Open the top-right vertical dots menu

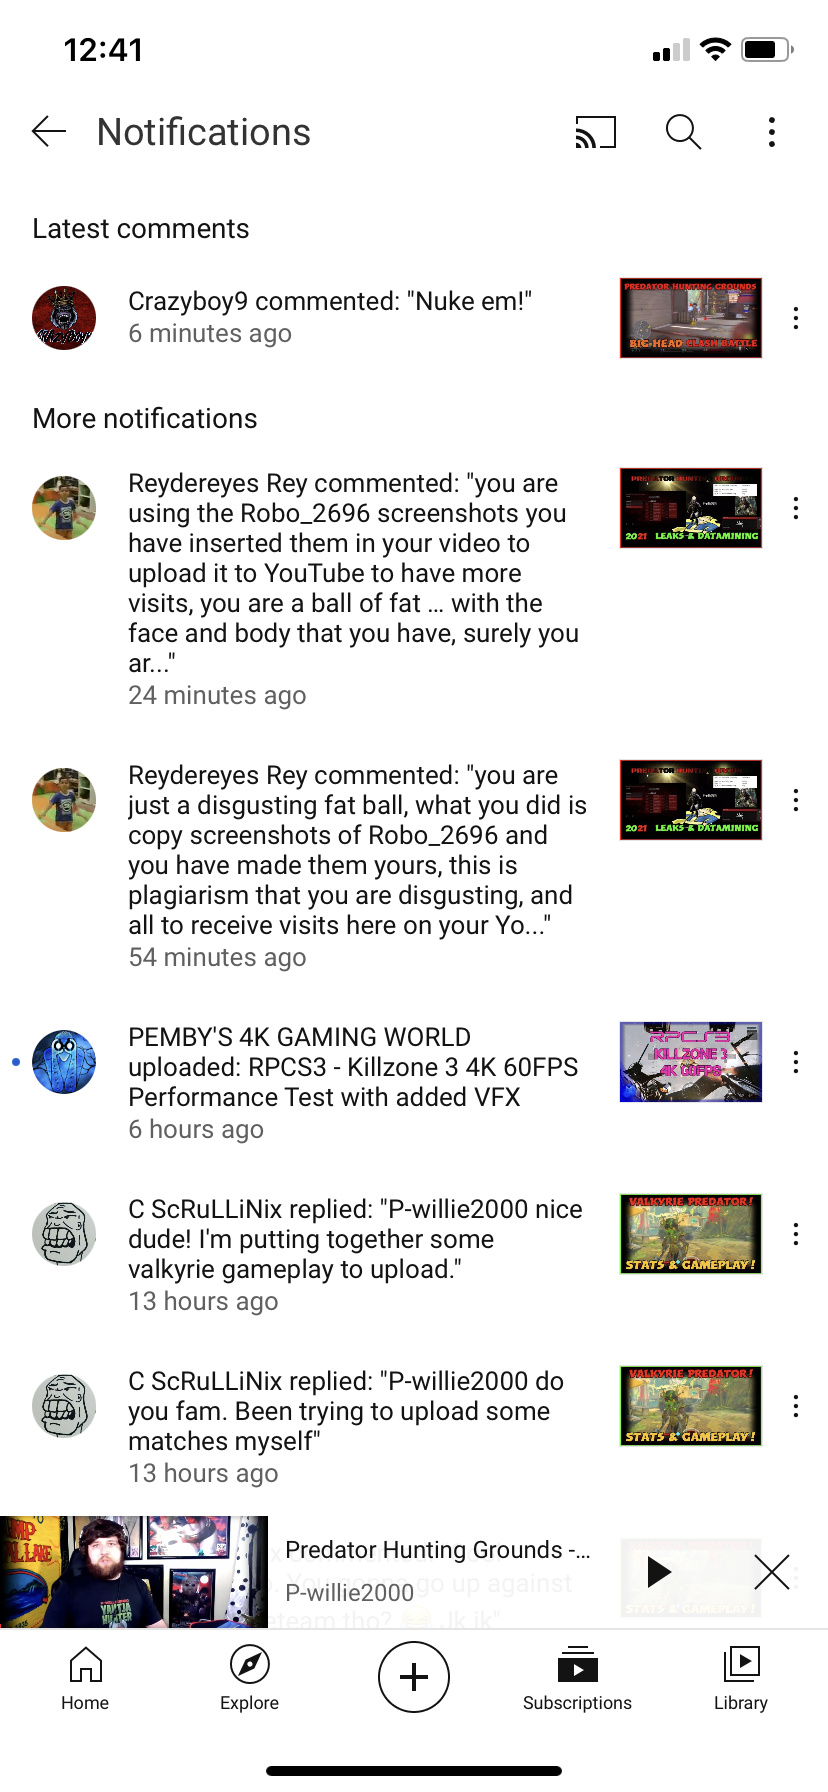click(x=771, y=132)
